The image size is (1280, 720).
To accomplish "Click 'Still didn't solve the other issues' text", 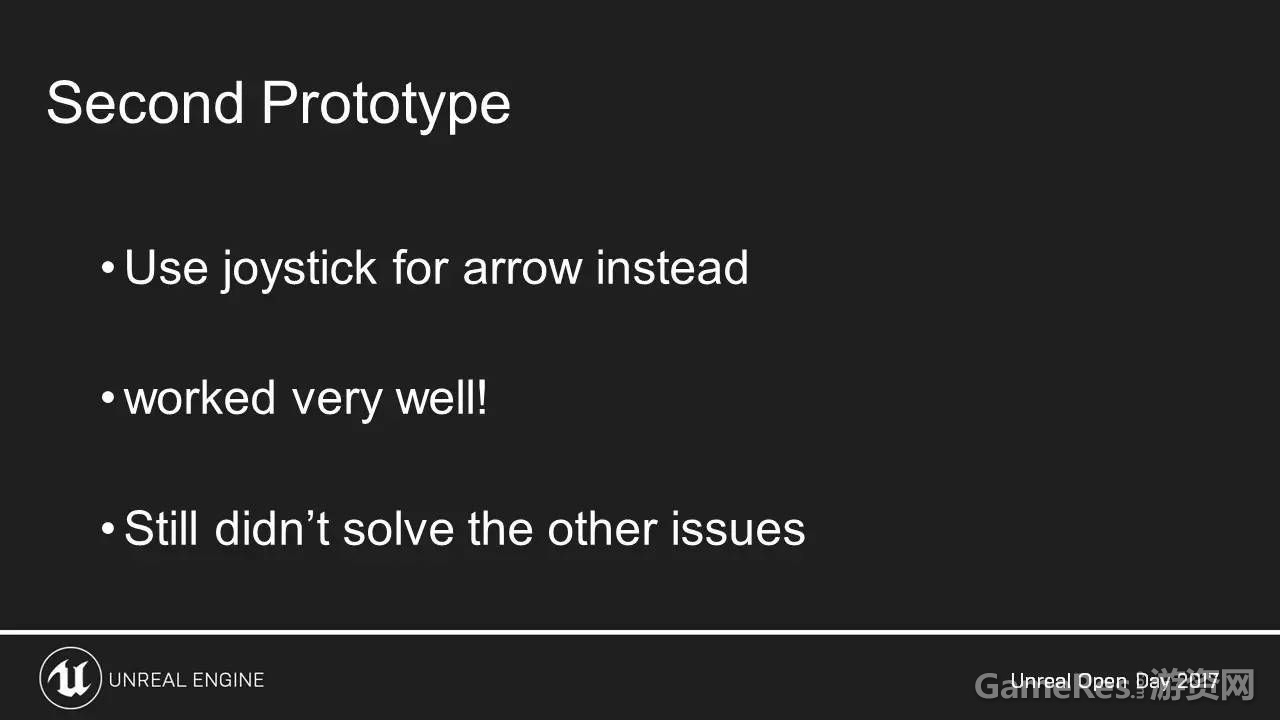I will click(465, 528).
